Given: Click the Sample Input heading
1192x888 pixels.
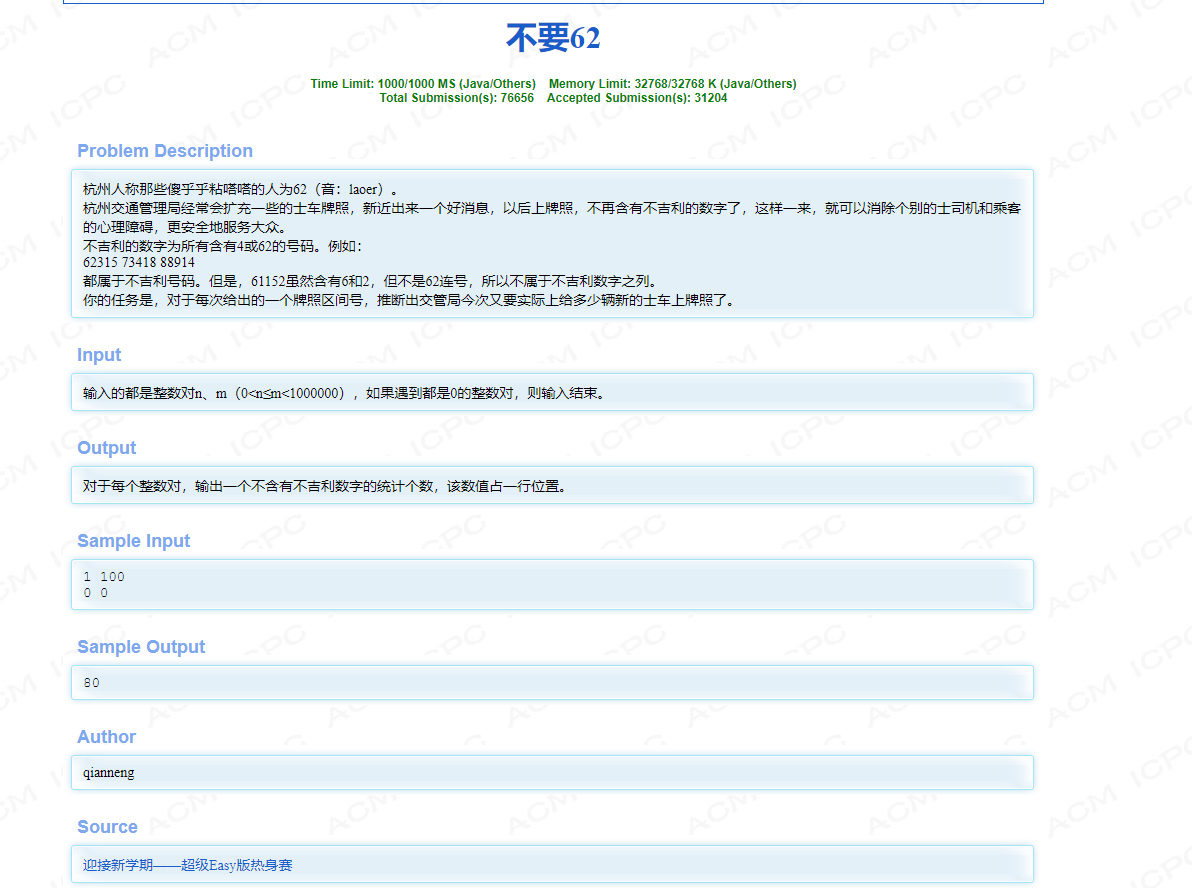Looking at the screenshot, I should click(x=134, y=541).
